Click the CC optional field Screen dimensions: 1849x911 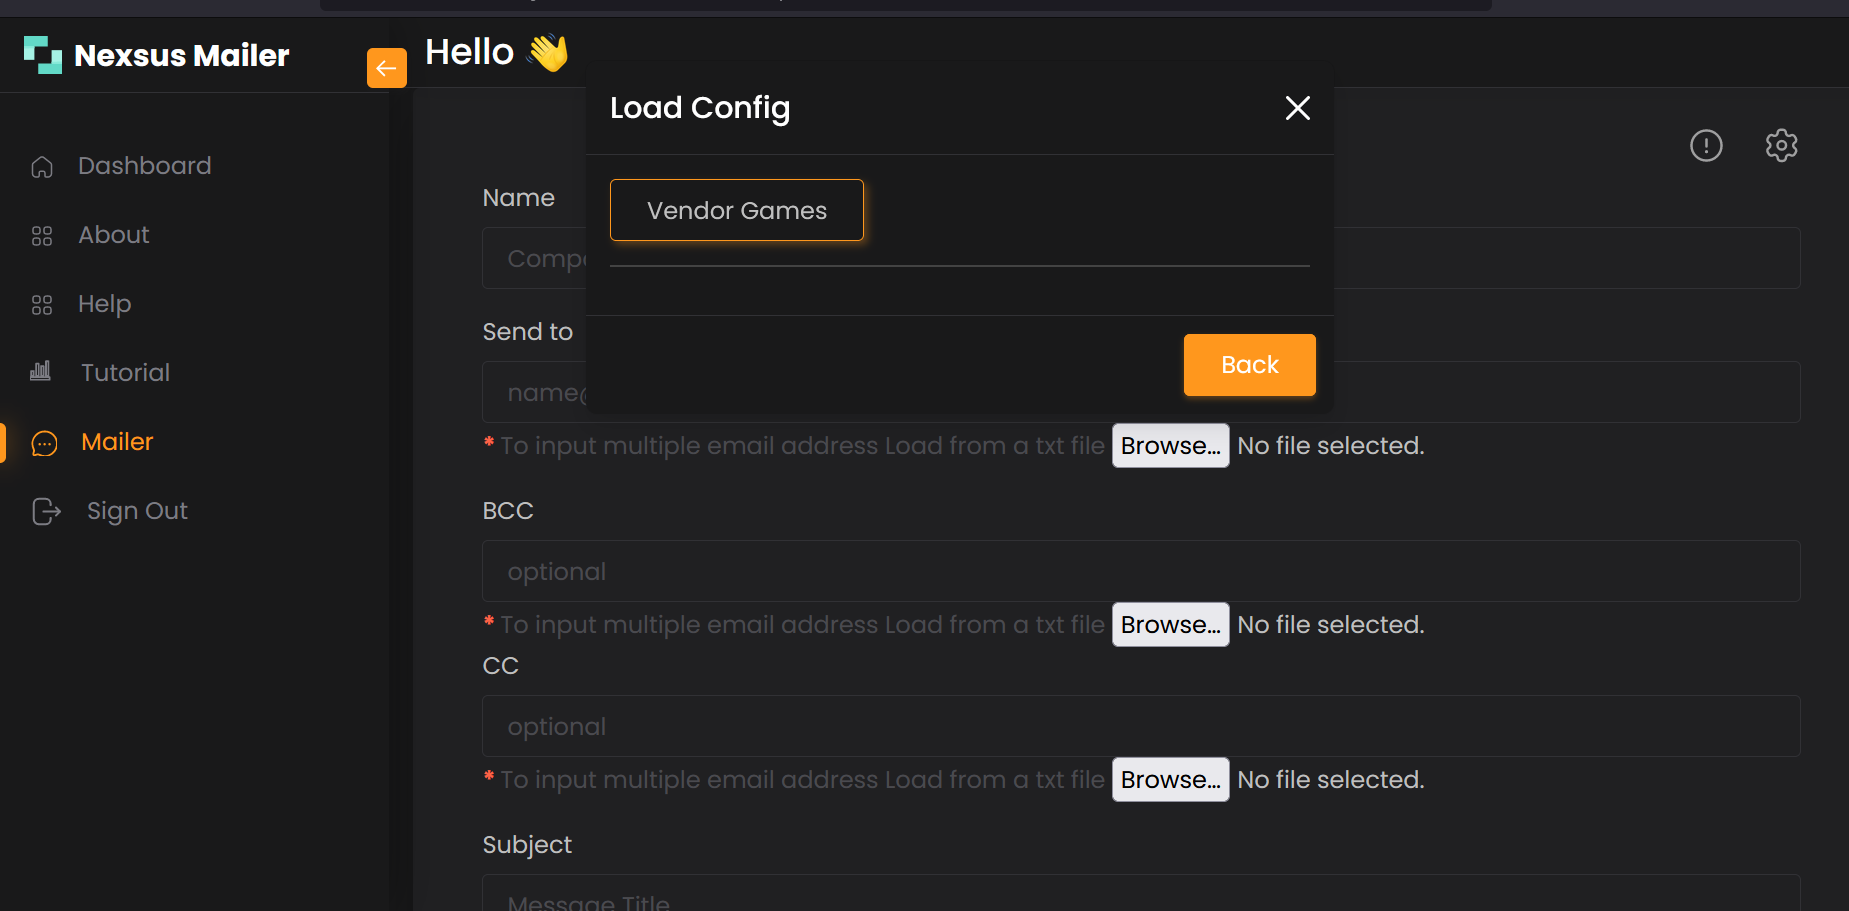[1141, 726]
